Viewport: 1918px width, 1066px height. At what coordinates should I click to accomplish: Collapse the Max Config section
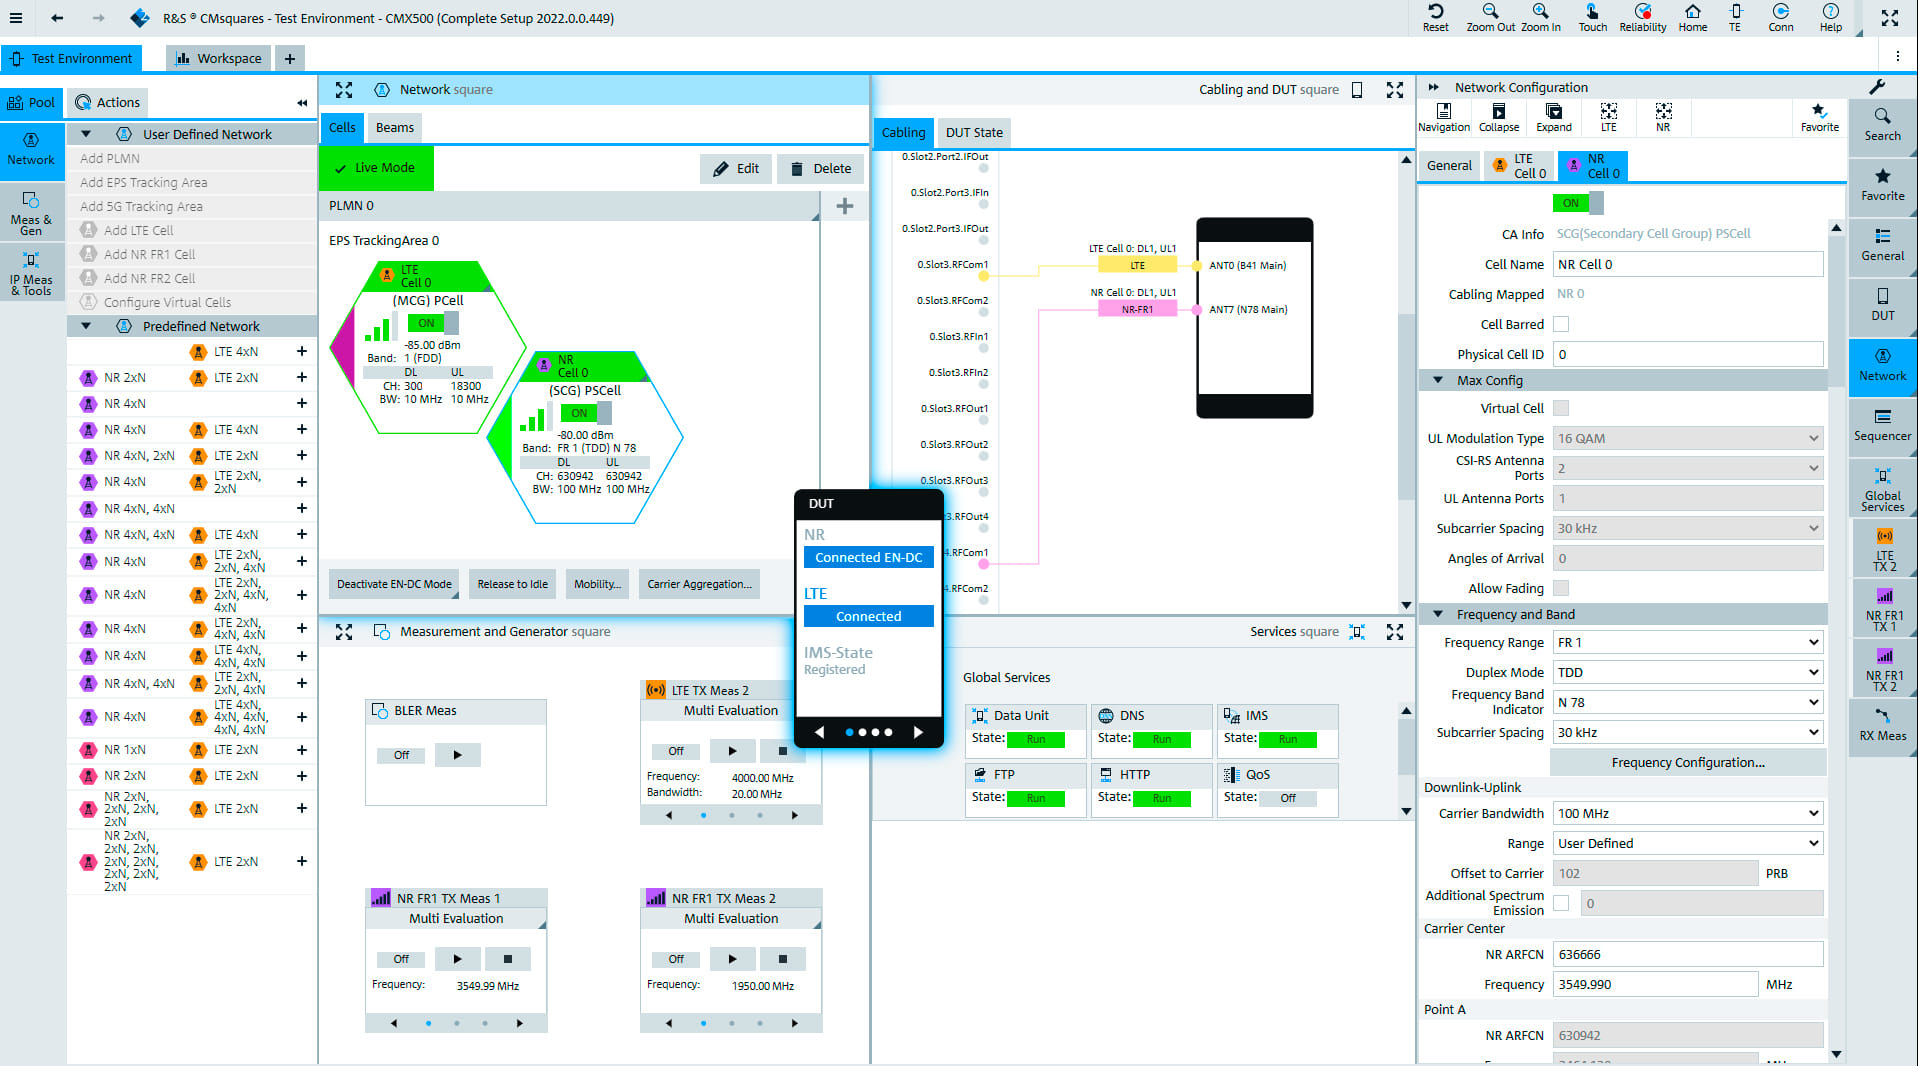click(1438, 380)
